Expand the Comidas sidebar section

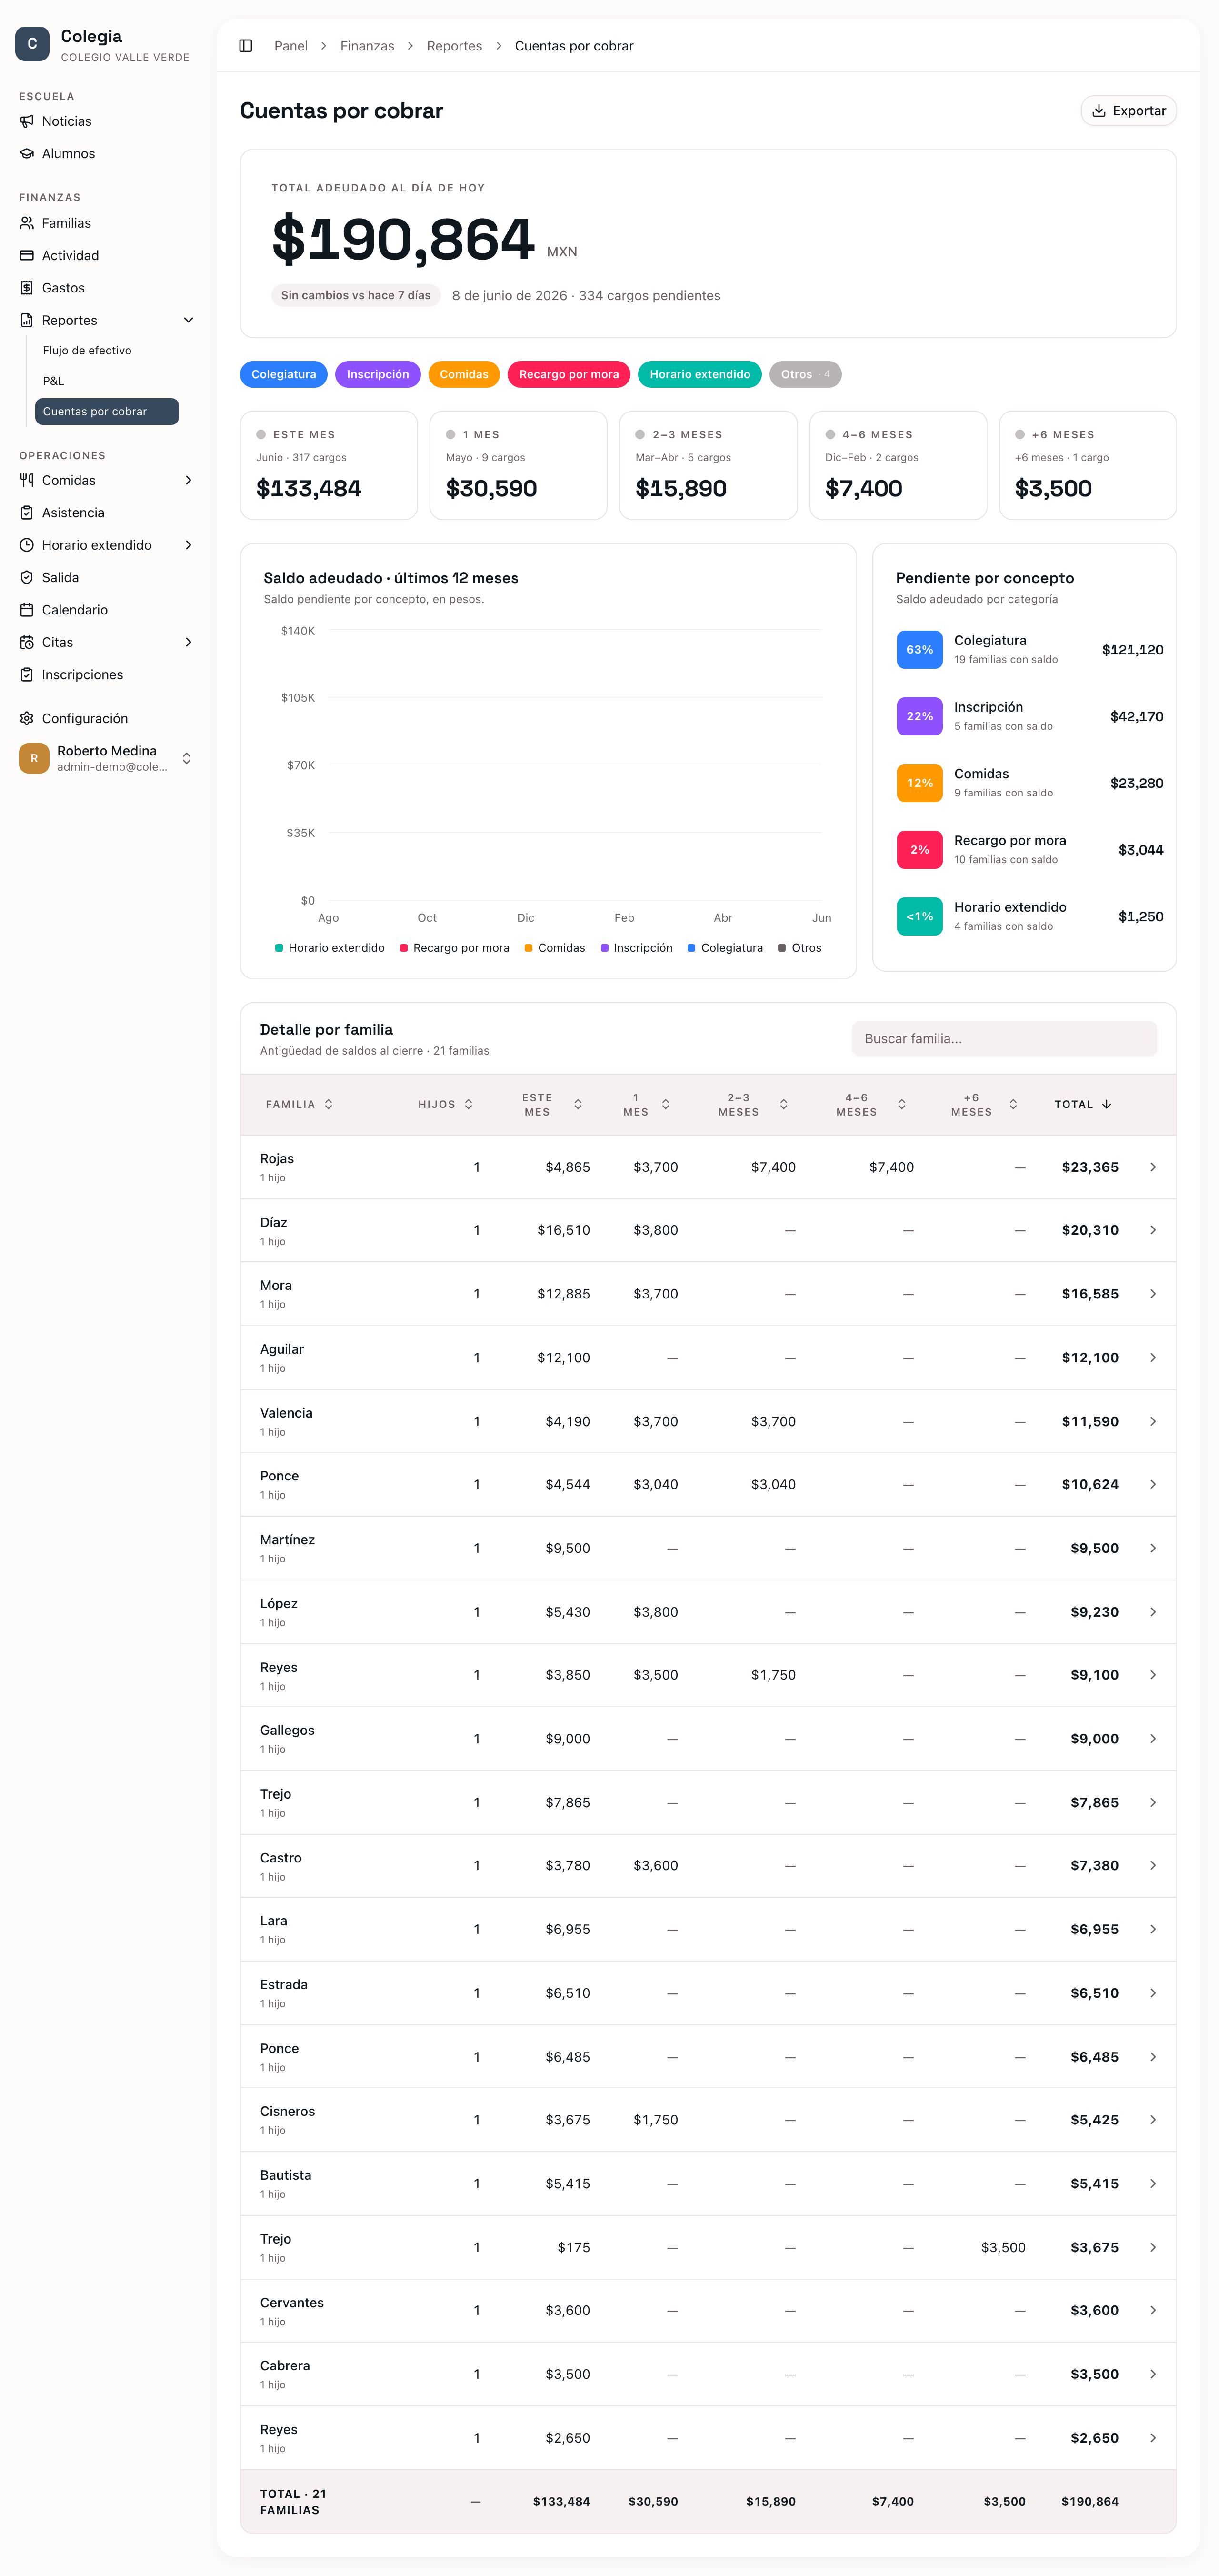[x=188, y=480]
